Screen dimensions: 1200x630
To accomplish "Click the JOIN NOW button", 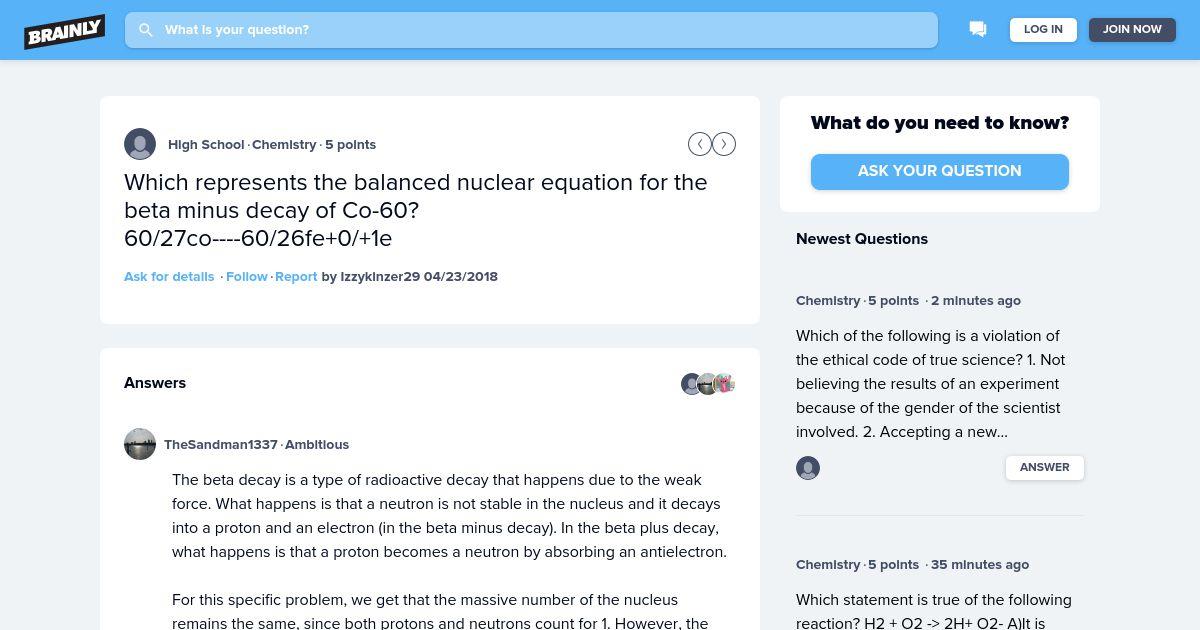I will [1132, 30].
